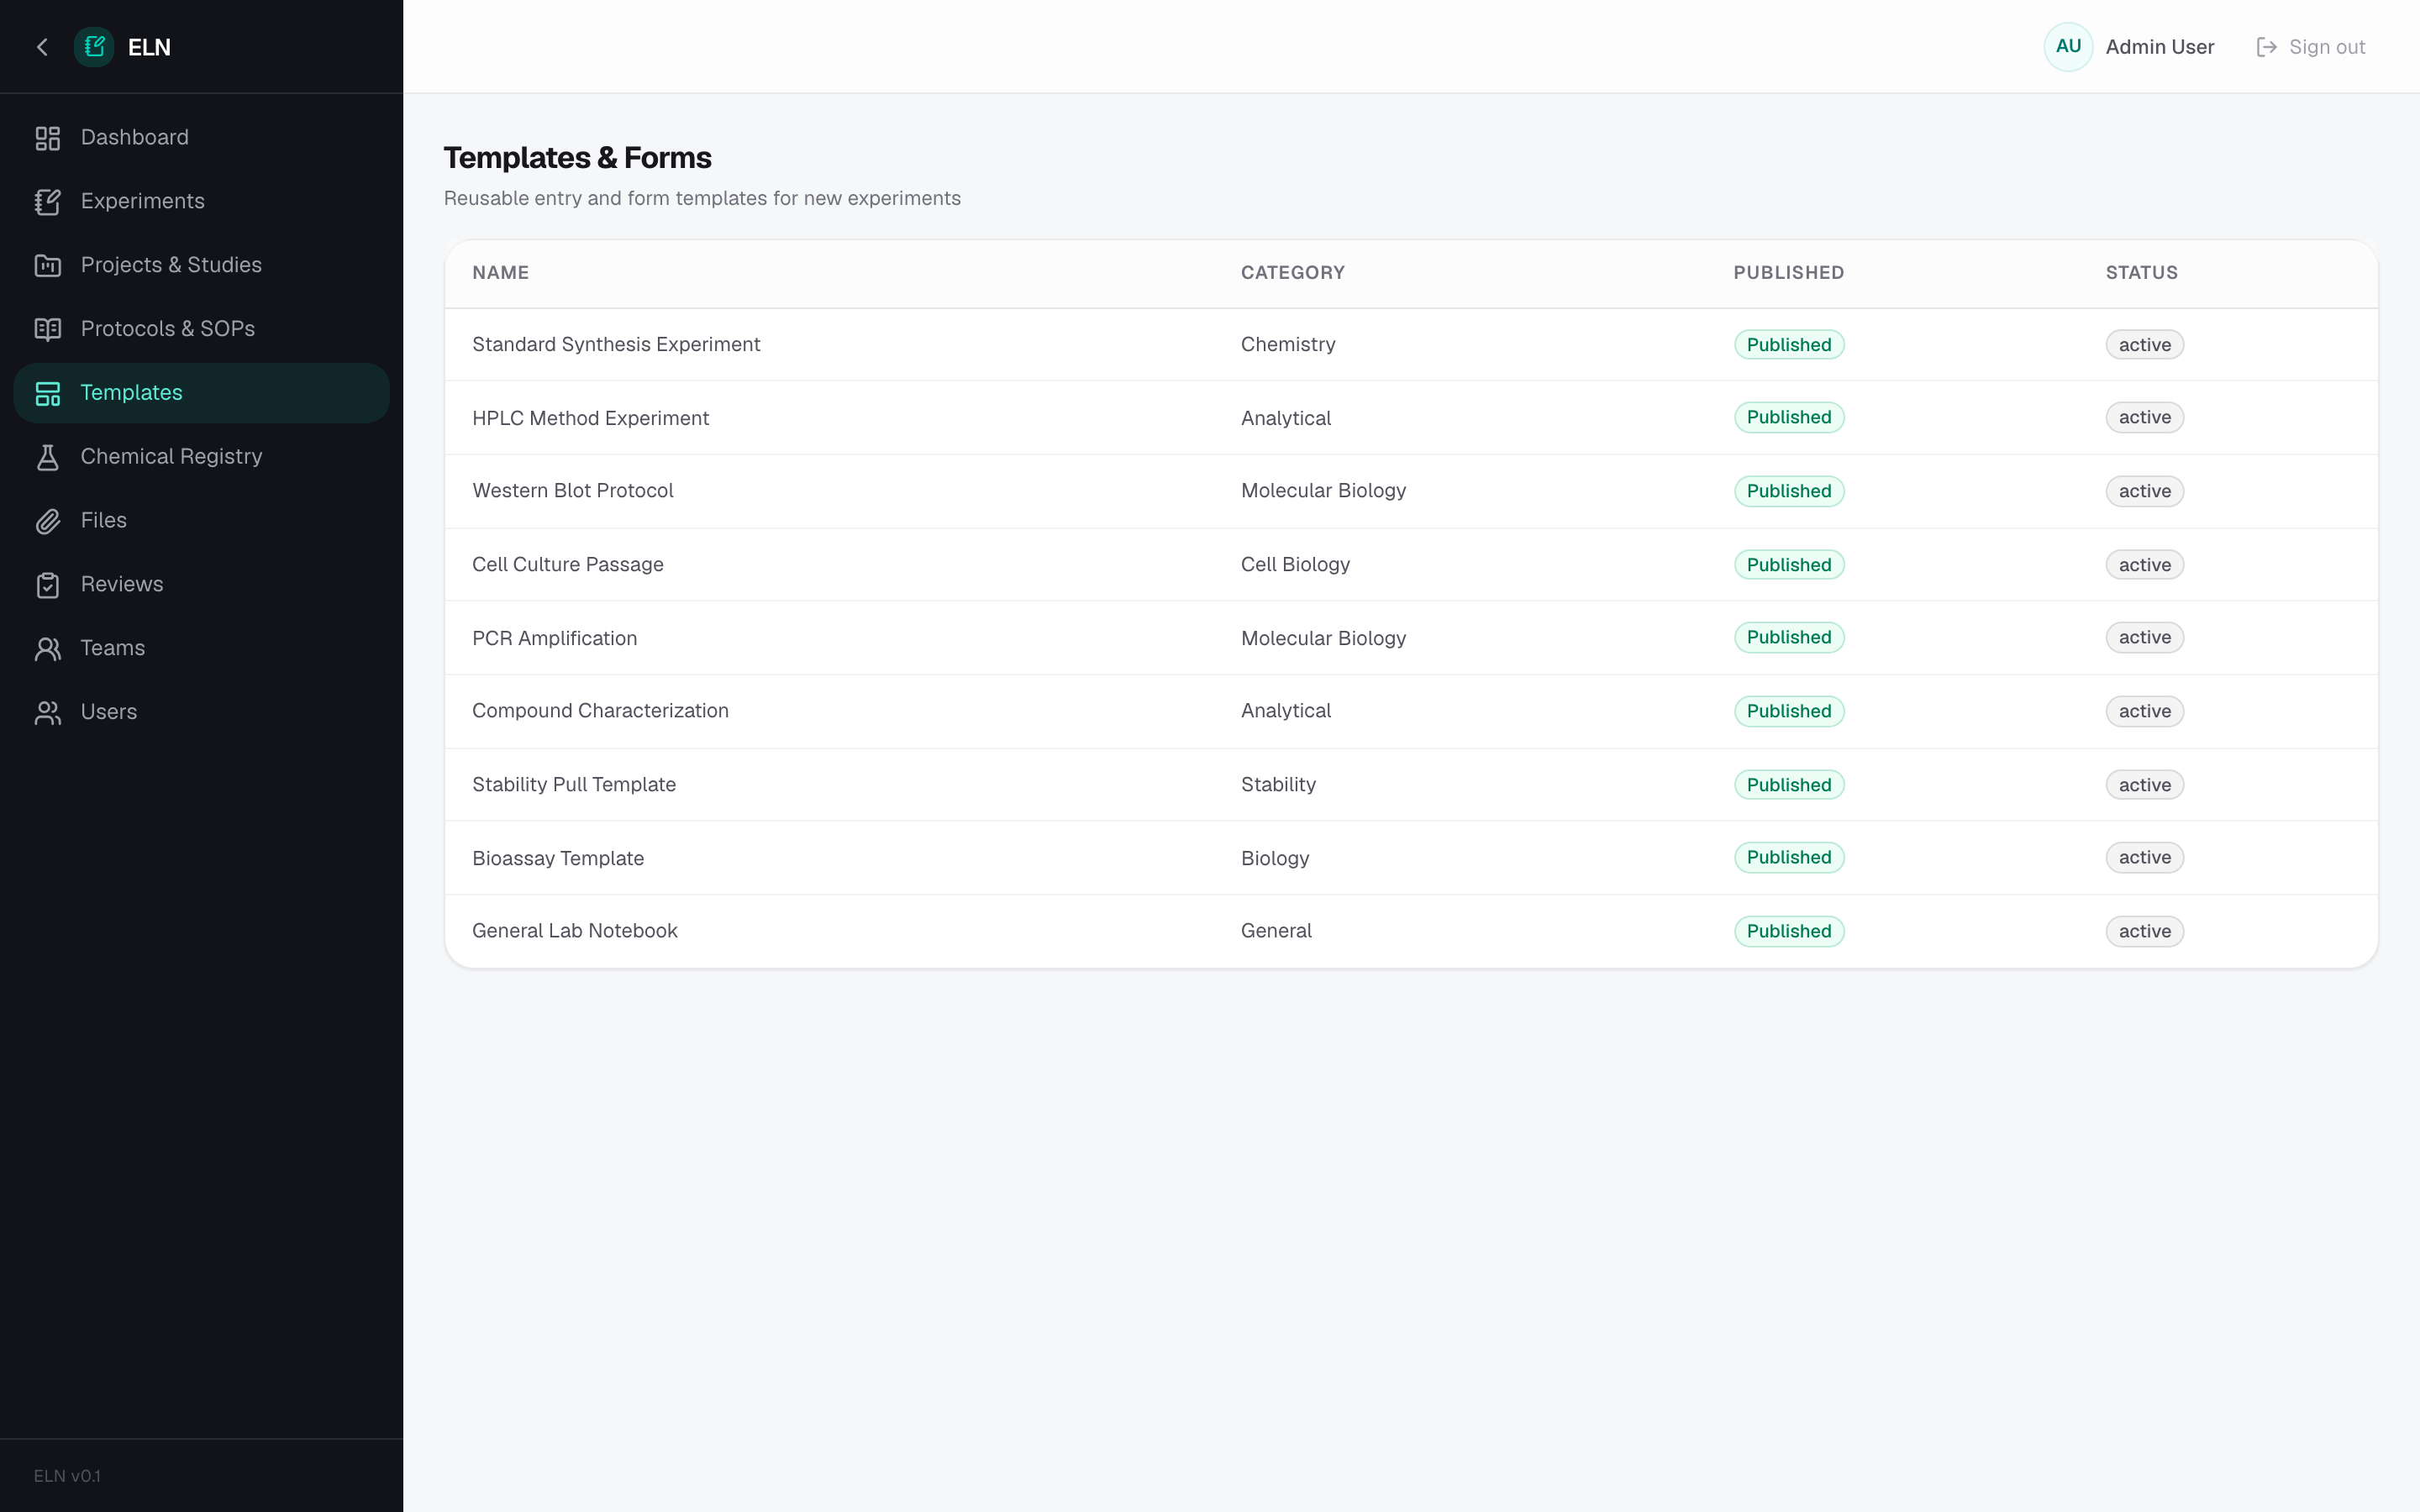Click the CATEGORY column header

click(x=1292, y=273)
